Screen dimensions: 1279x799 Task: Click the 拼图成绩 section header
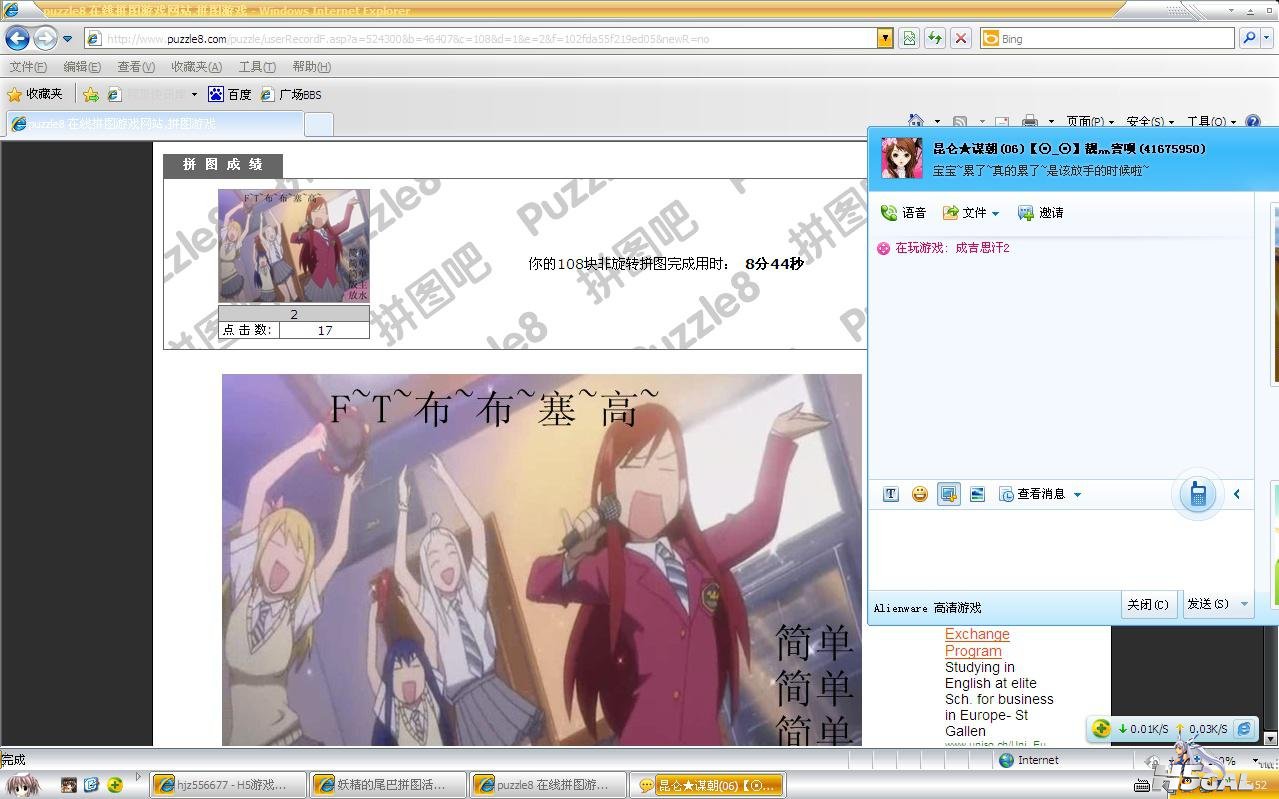[x=223, y=165]
